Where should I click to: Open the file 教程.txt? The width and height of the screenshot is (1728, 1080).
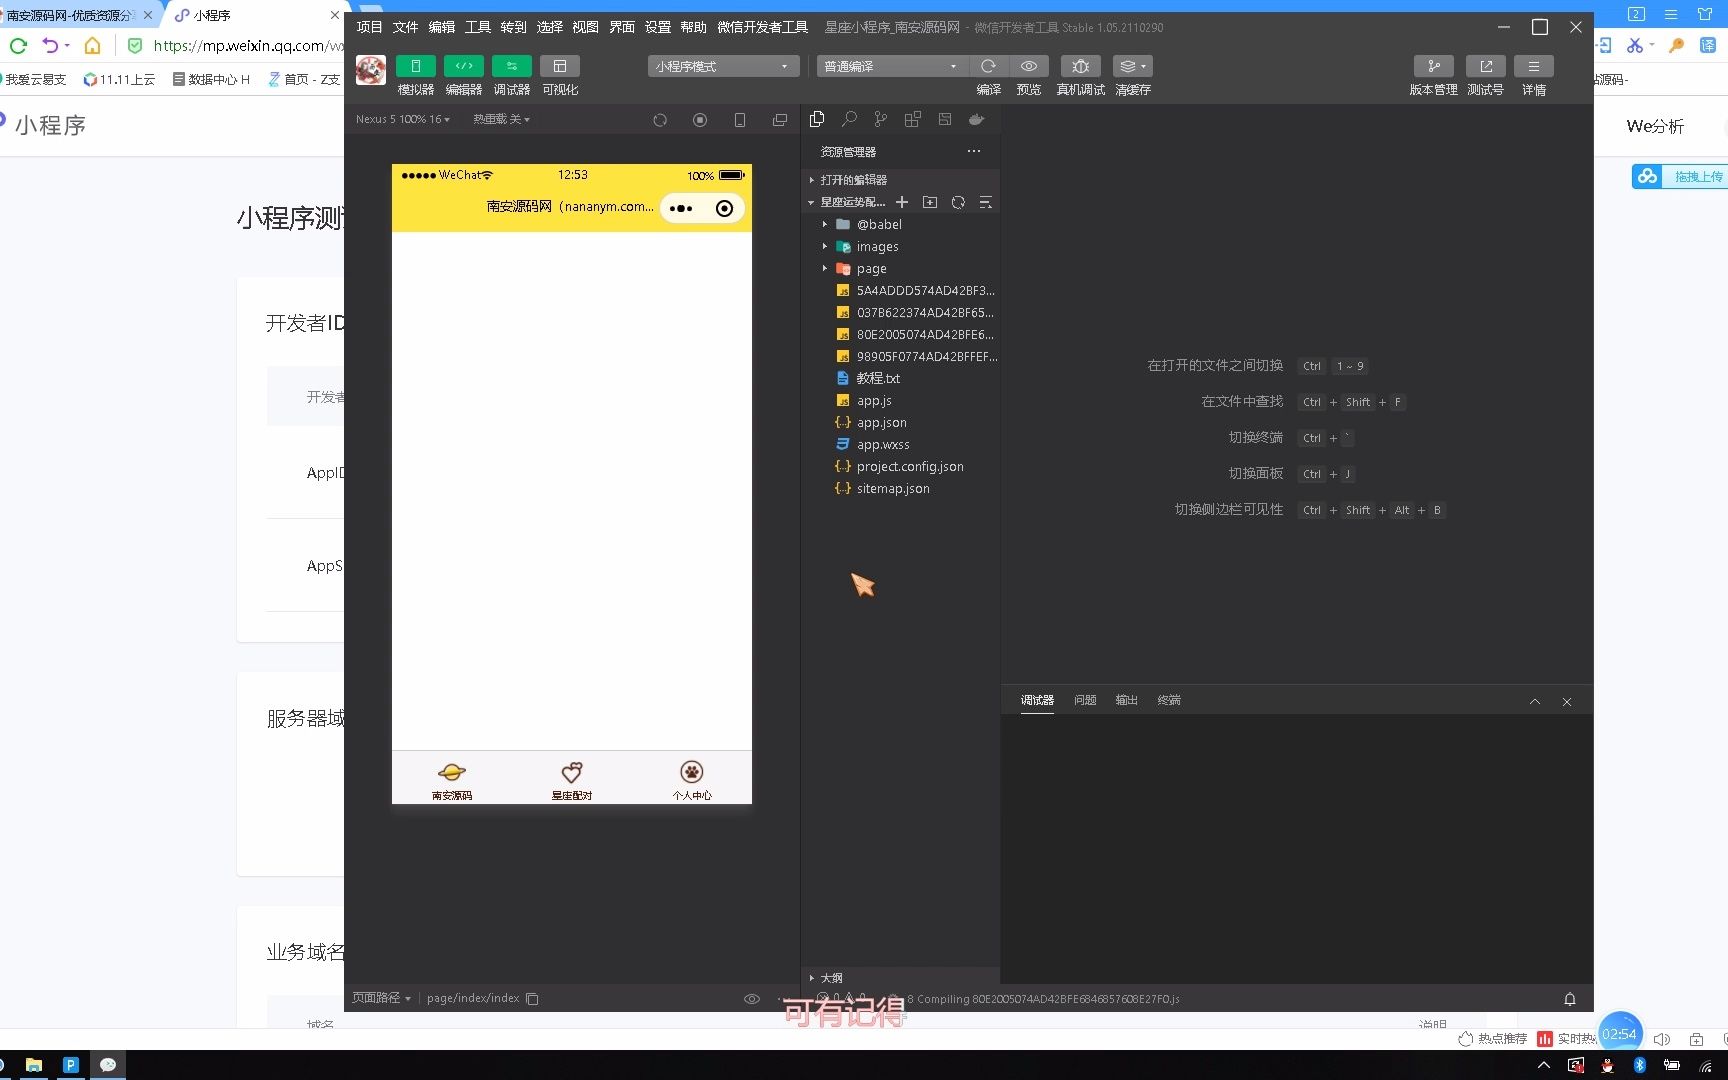click(x=900, y=378)
